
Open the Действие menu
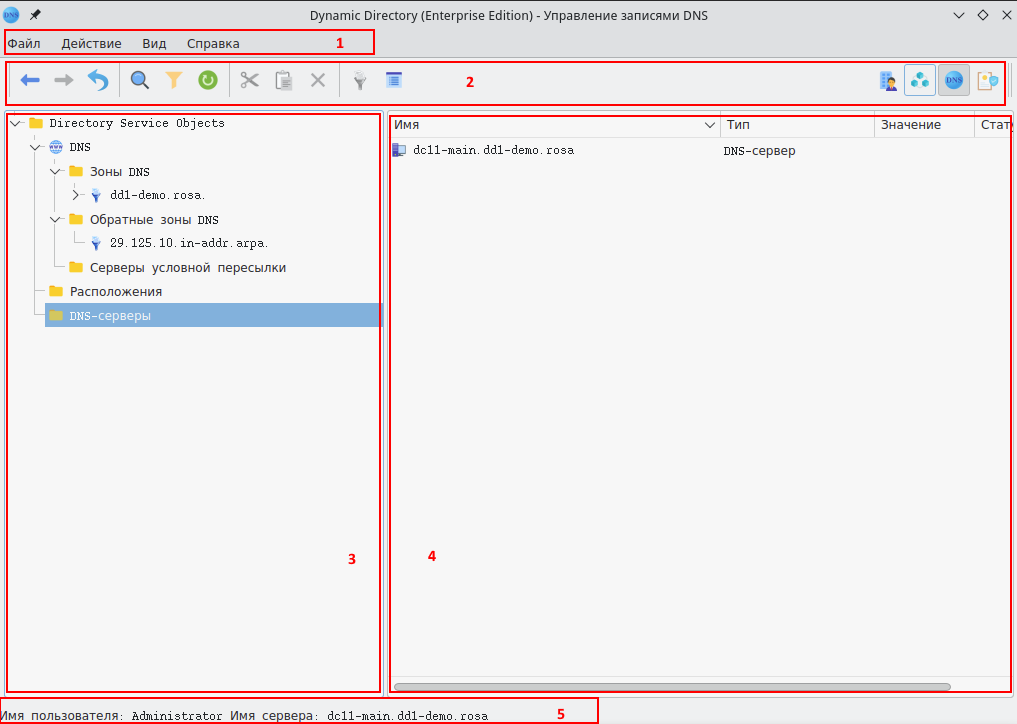click(91, 44)
